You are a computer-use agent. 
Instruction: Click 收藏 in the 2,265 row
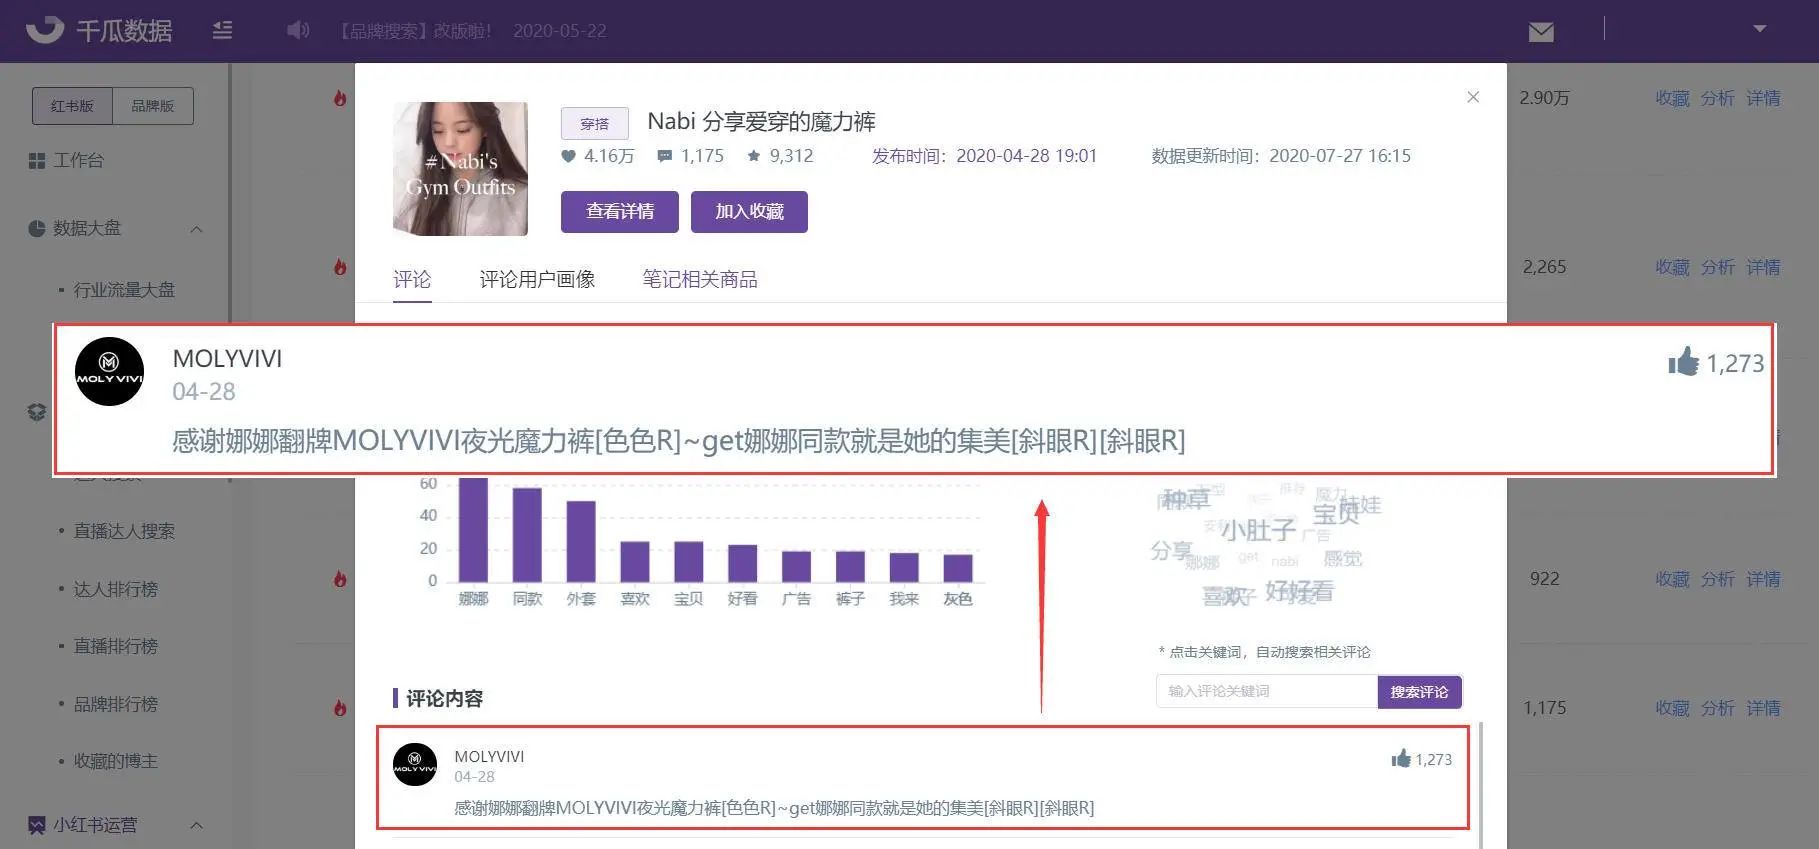point(1672,267)
